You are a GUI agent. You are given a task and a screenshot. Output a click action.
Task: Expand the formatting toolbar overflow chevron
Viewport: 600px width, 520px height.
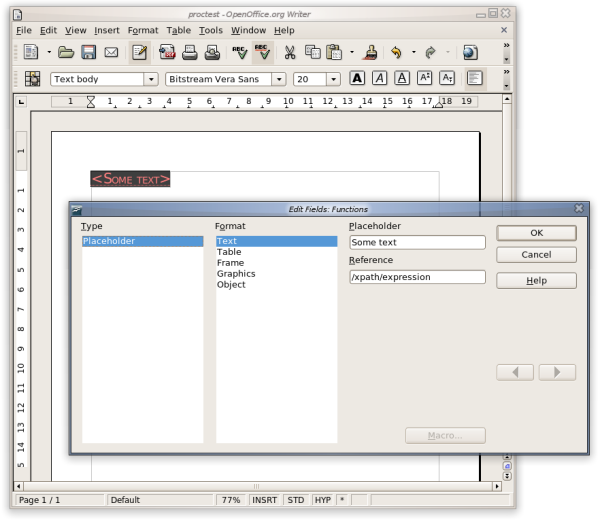click(x=506, y=72)
